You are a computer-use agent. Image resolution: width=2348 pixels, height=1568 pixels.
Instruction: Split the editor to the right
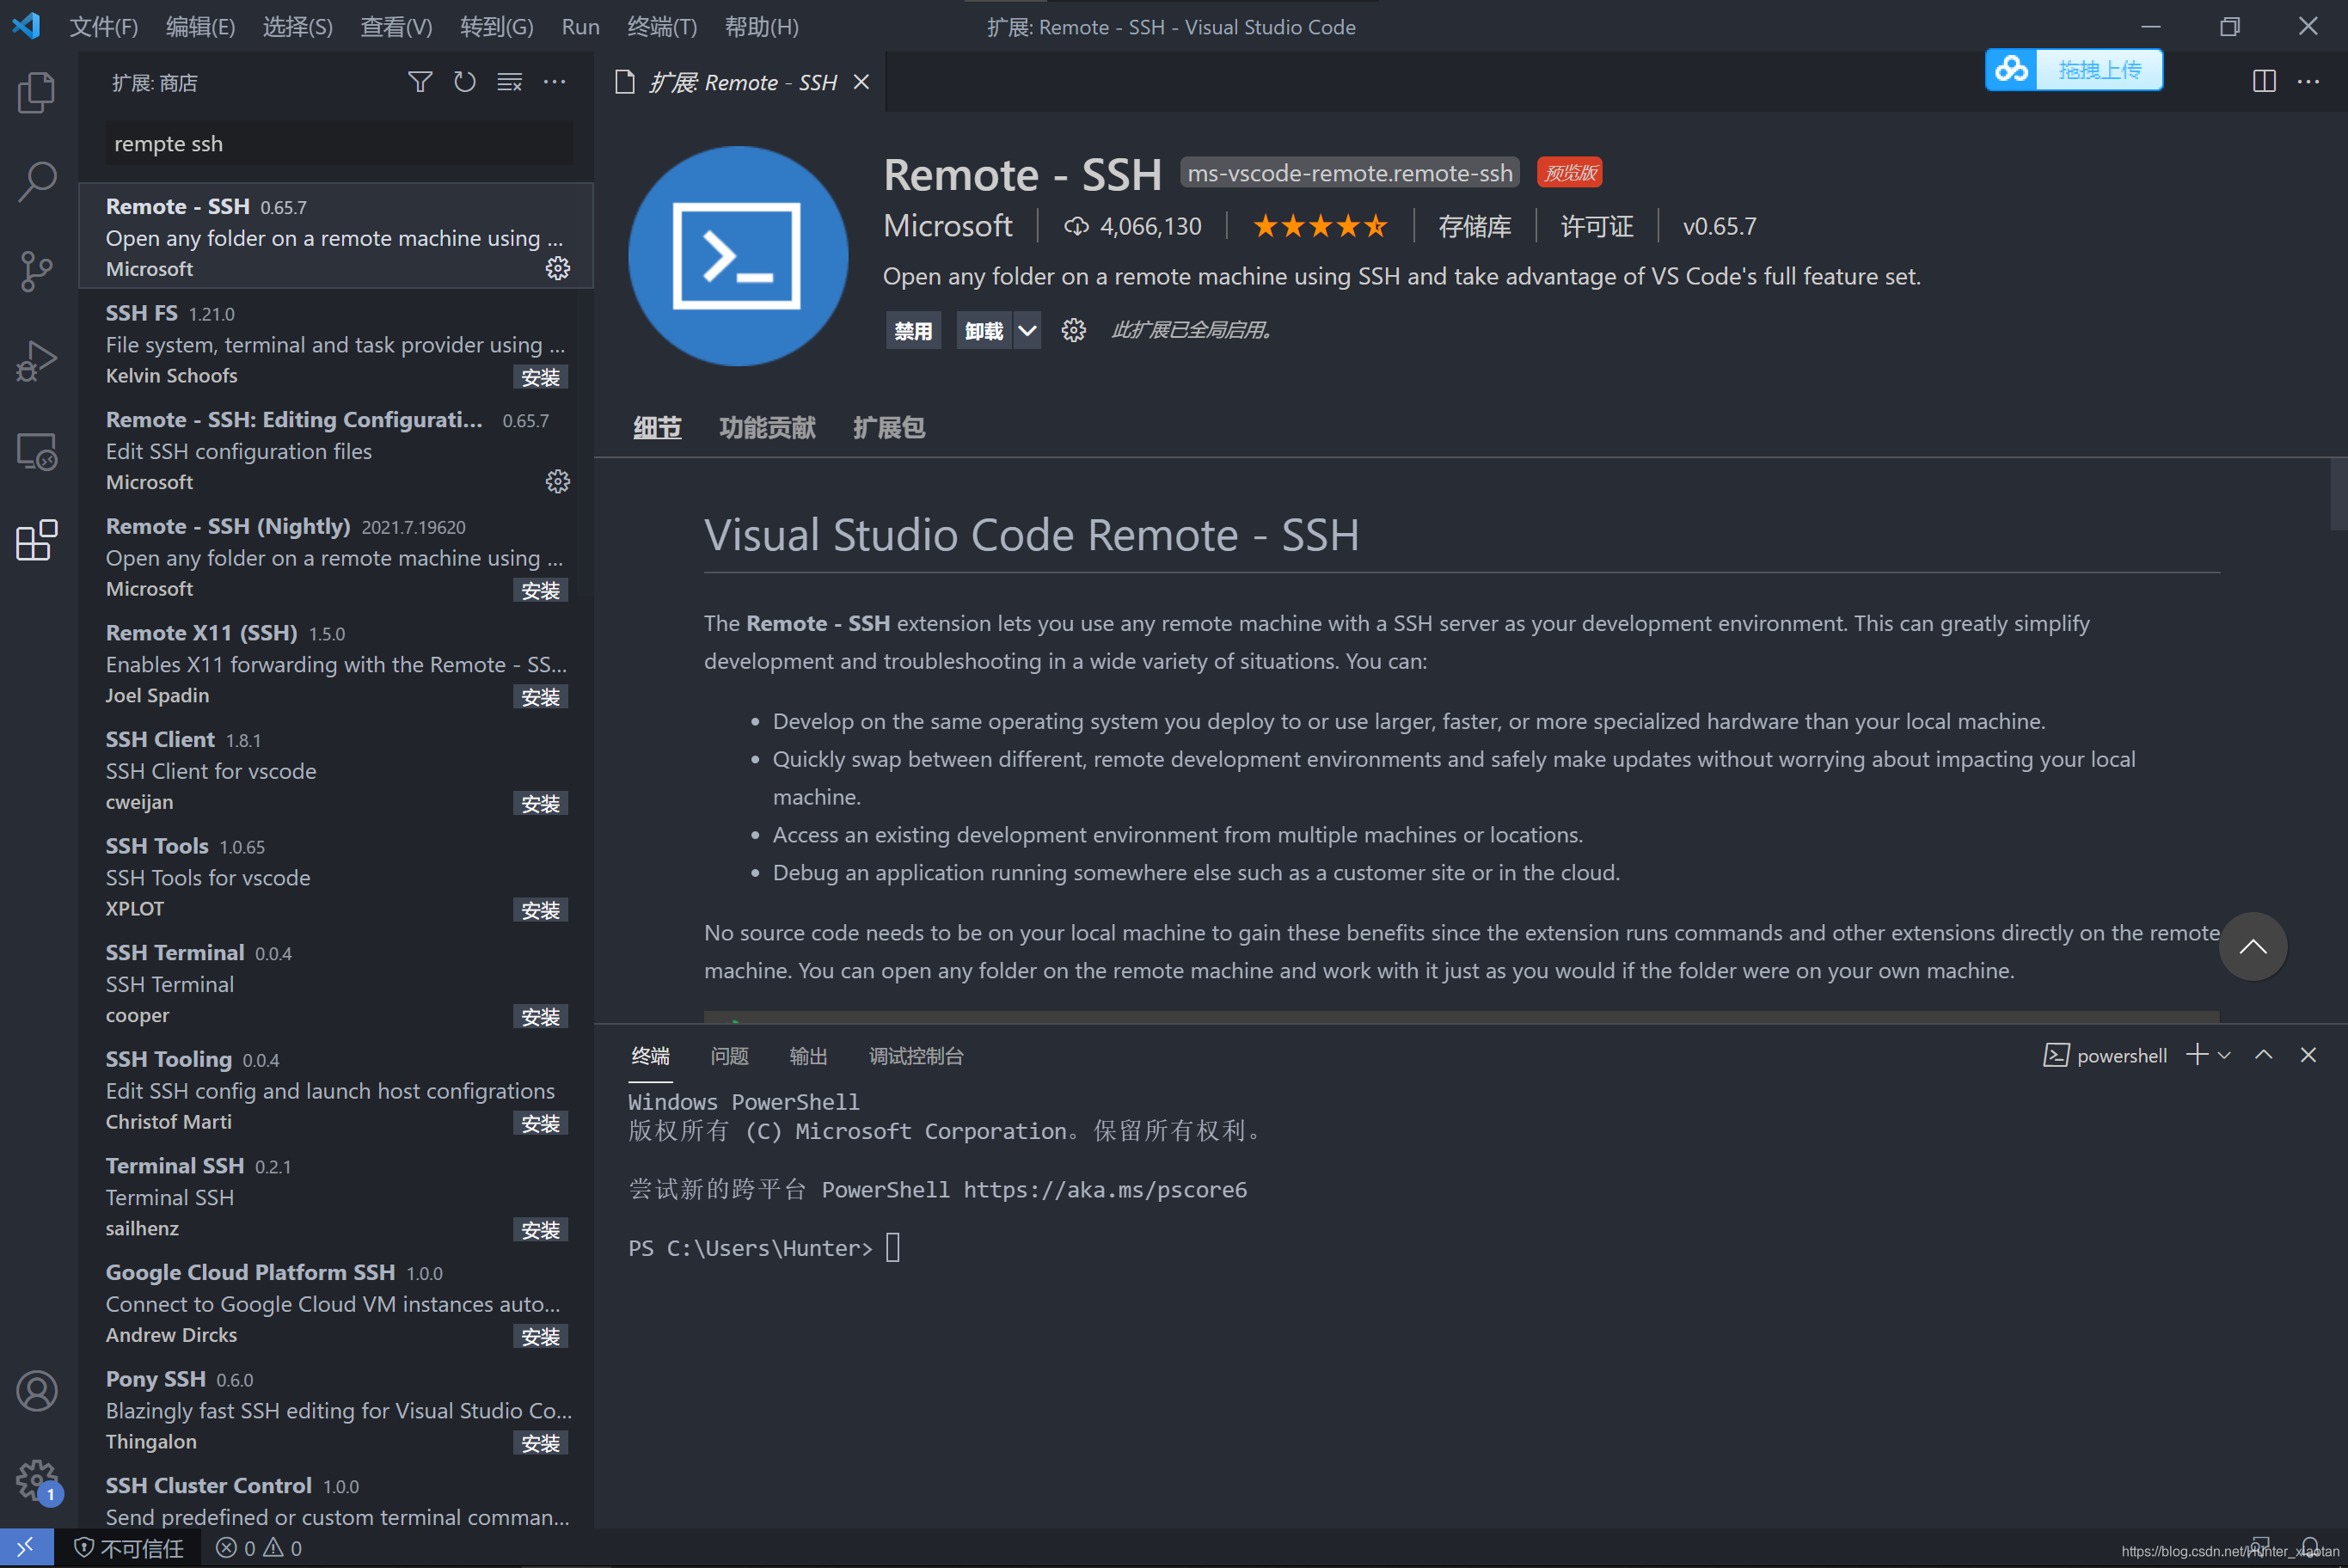[x=2264, y=82]
